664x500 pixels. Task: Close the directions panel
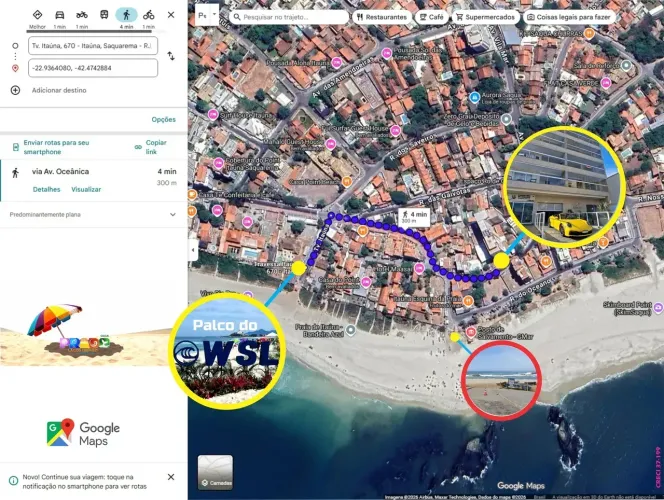(171, 15)
